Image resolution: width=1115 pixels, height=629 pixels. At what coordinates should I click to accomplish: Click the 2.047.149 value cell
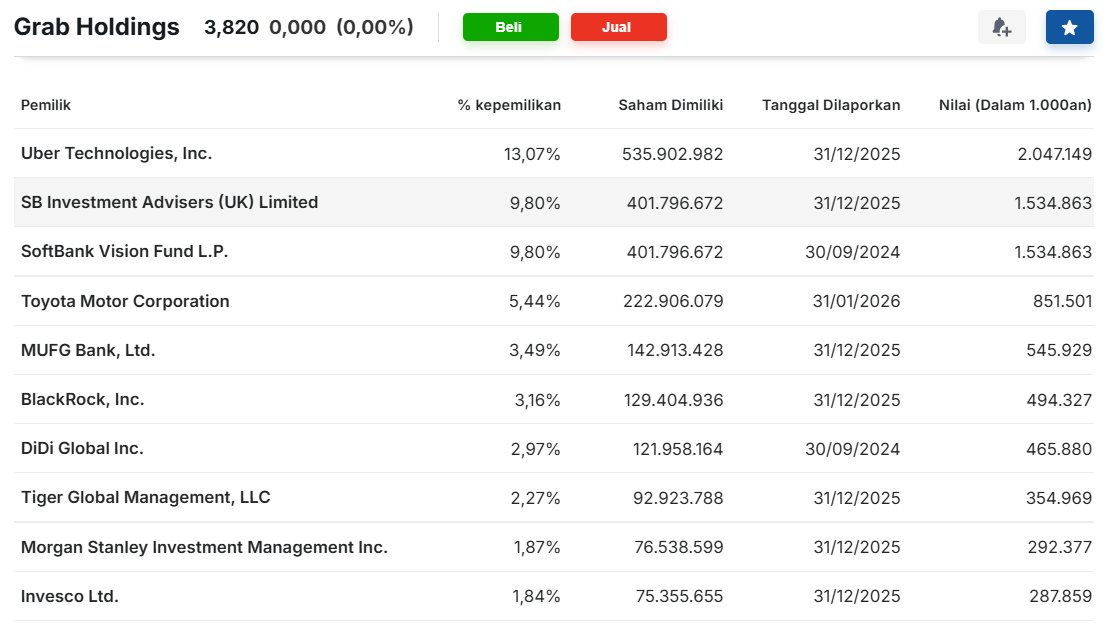coord(1055,154)
